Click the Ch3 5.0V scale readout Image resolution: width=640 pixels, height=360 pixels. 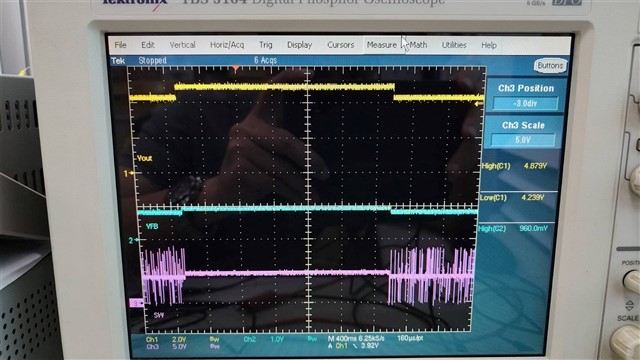(167, 347)
